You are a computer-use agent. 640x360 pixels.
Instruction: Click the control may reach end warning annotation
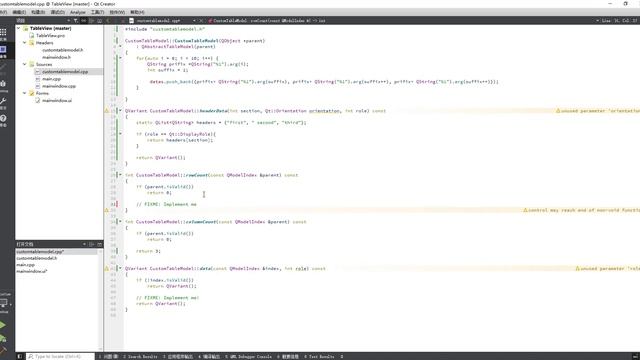[581, 210]
